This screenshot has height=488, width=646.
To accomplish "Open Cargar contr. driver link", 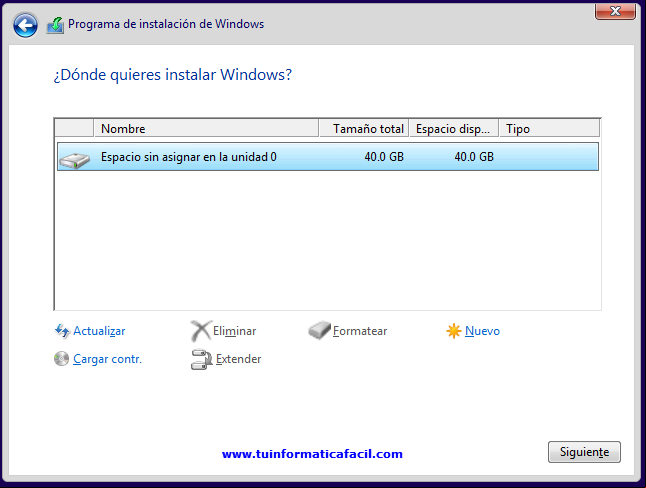I will [x=108, y=359].
